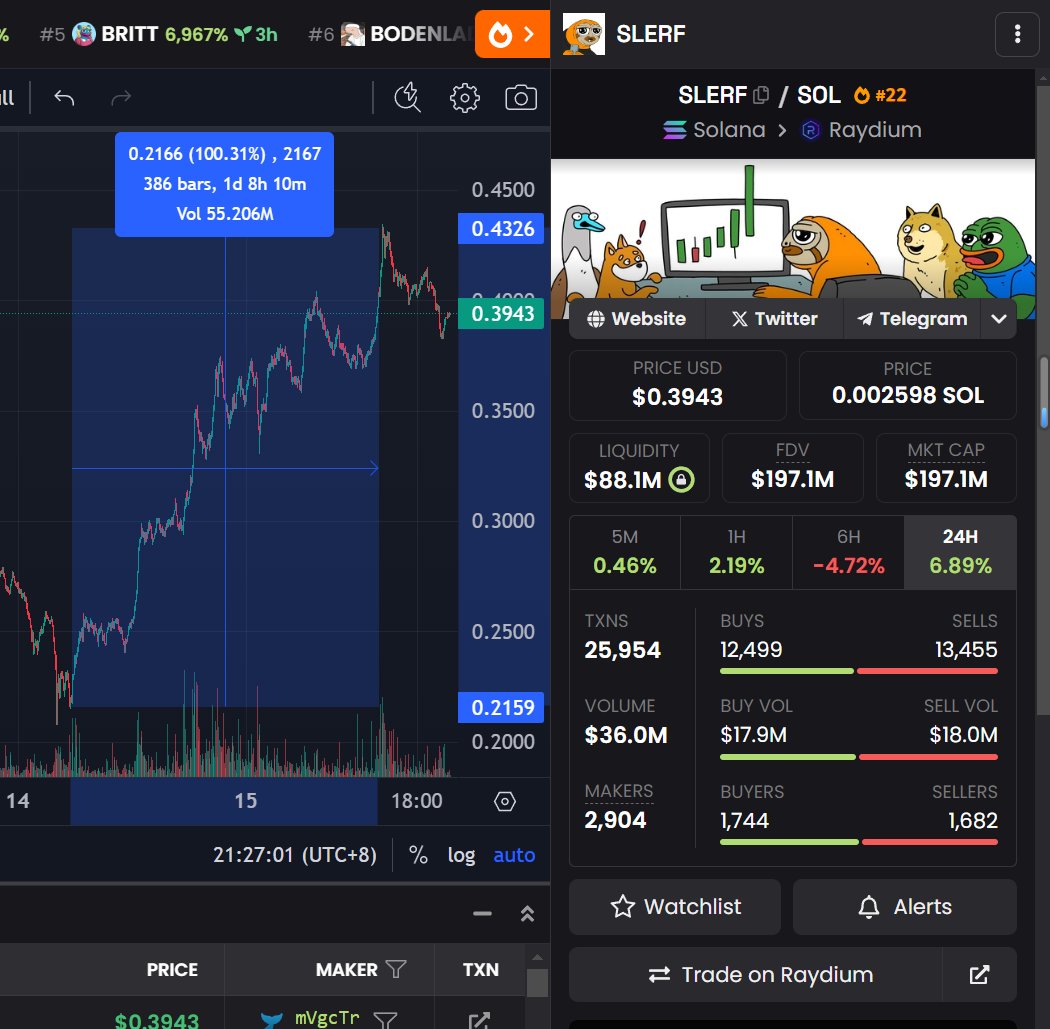The width and height of the screenshot is (1050, 1029).
Task: Open the quick search lightning icon
Action: pos(407,98)
